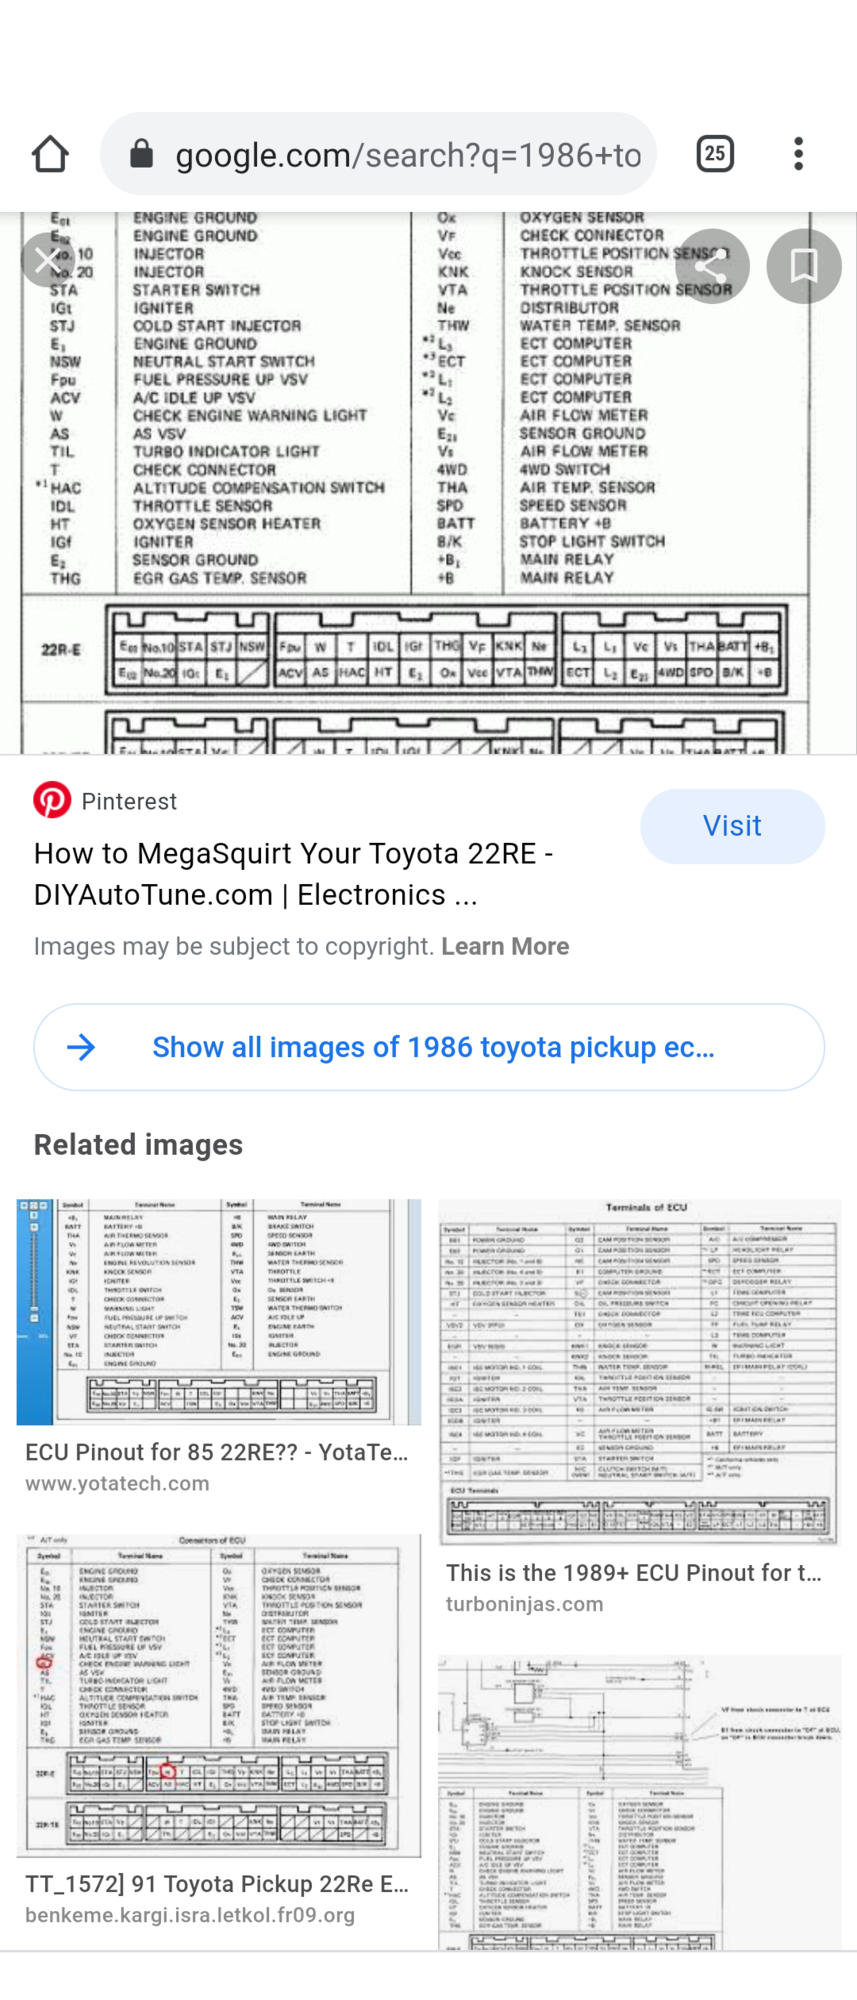Image resolution: width=857 pixels, height=2000 pixels.
Task: Open Chrome three-dot overflow menu
Action: pyautogui.click(x=798, y=154)
